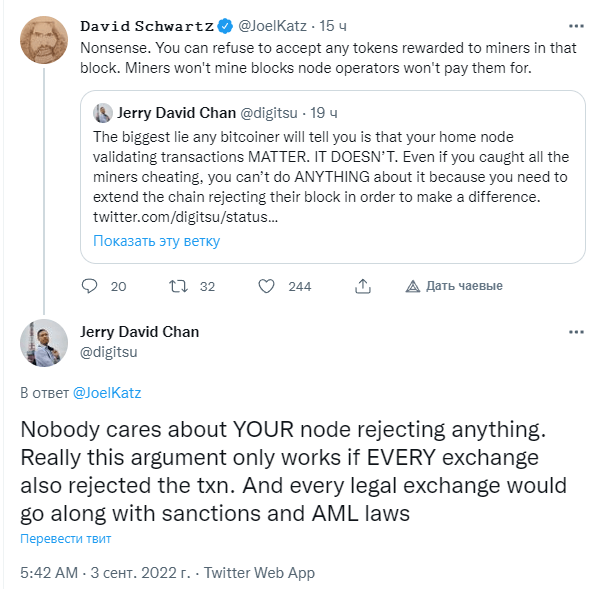
Task: Open @digitsu handle under Jerry David Chan
Action: (x=108, y=352)
